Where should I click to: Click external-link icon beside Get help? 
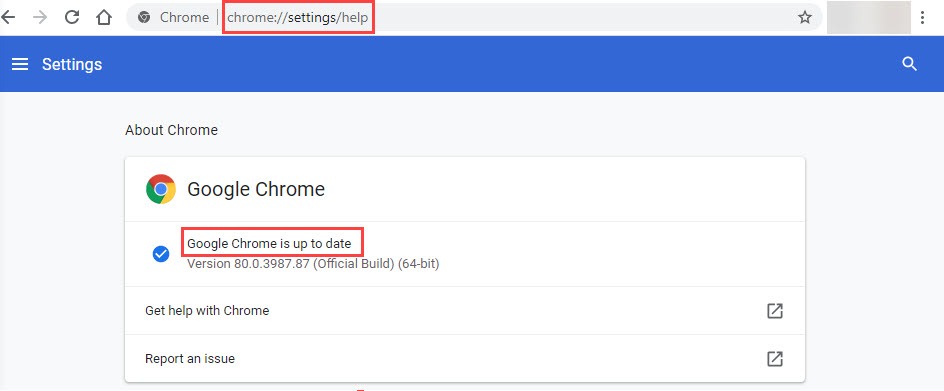[x=775, y=311]
